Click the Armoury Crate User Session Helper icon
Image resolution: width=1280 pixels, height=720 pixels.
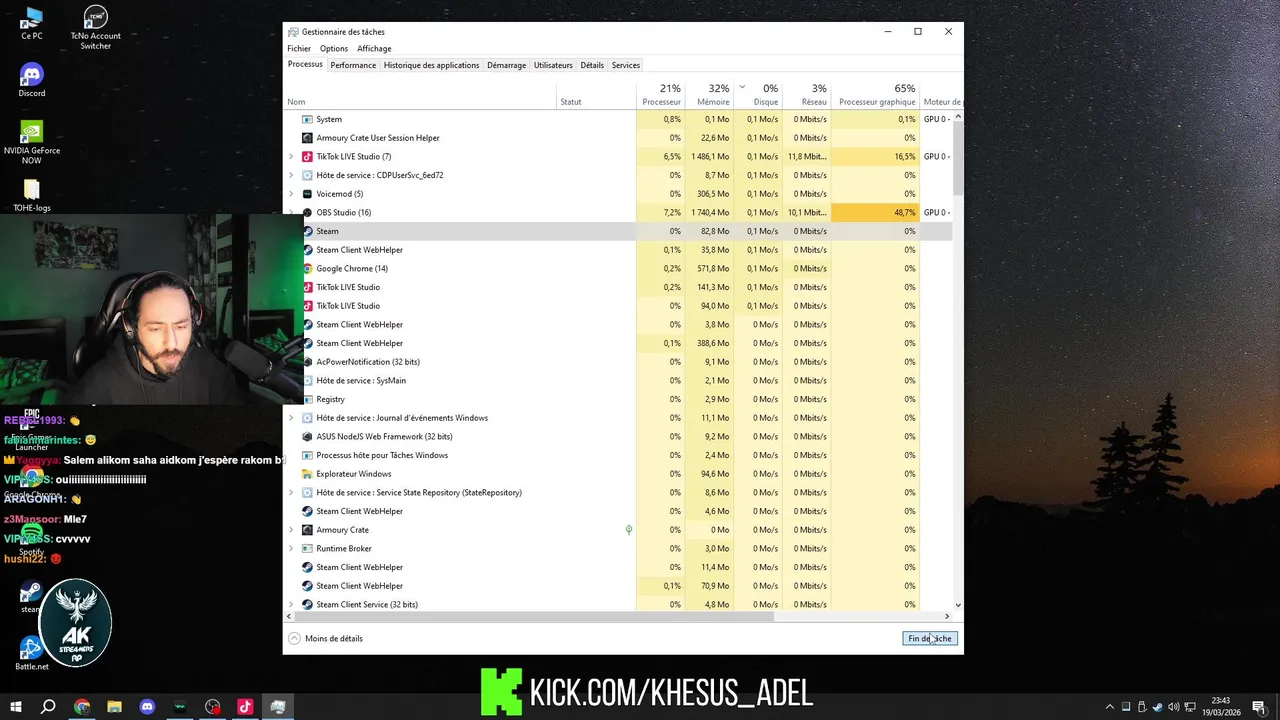[307, 138]
